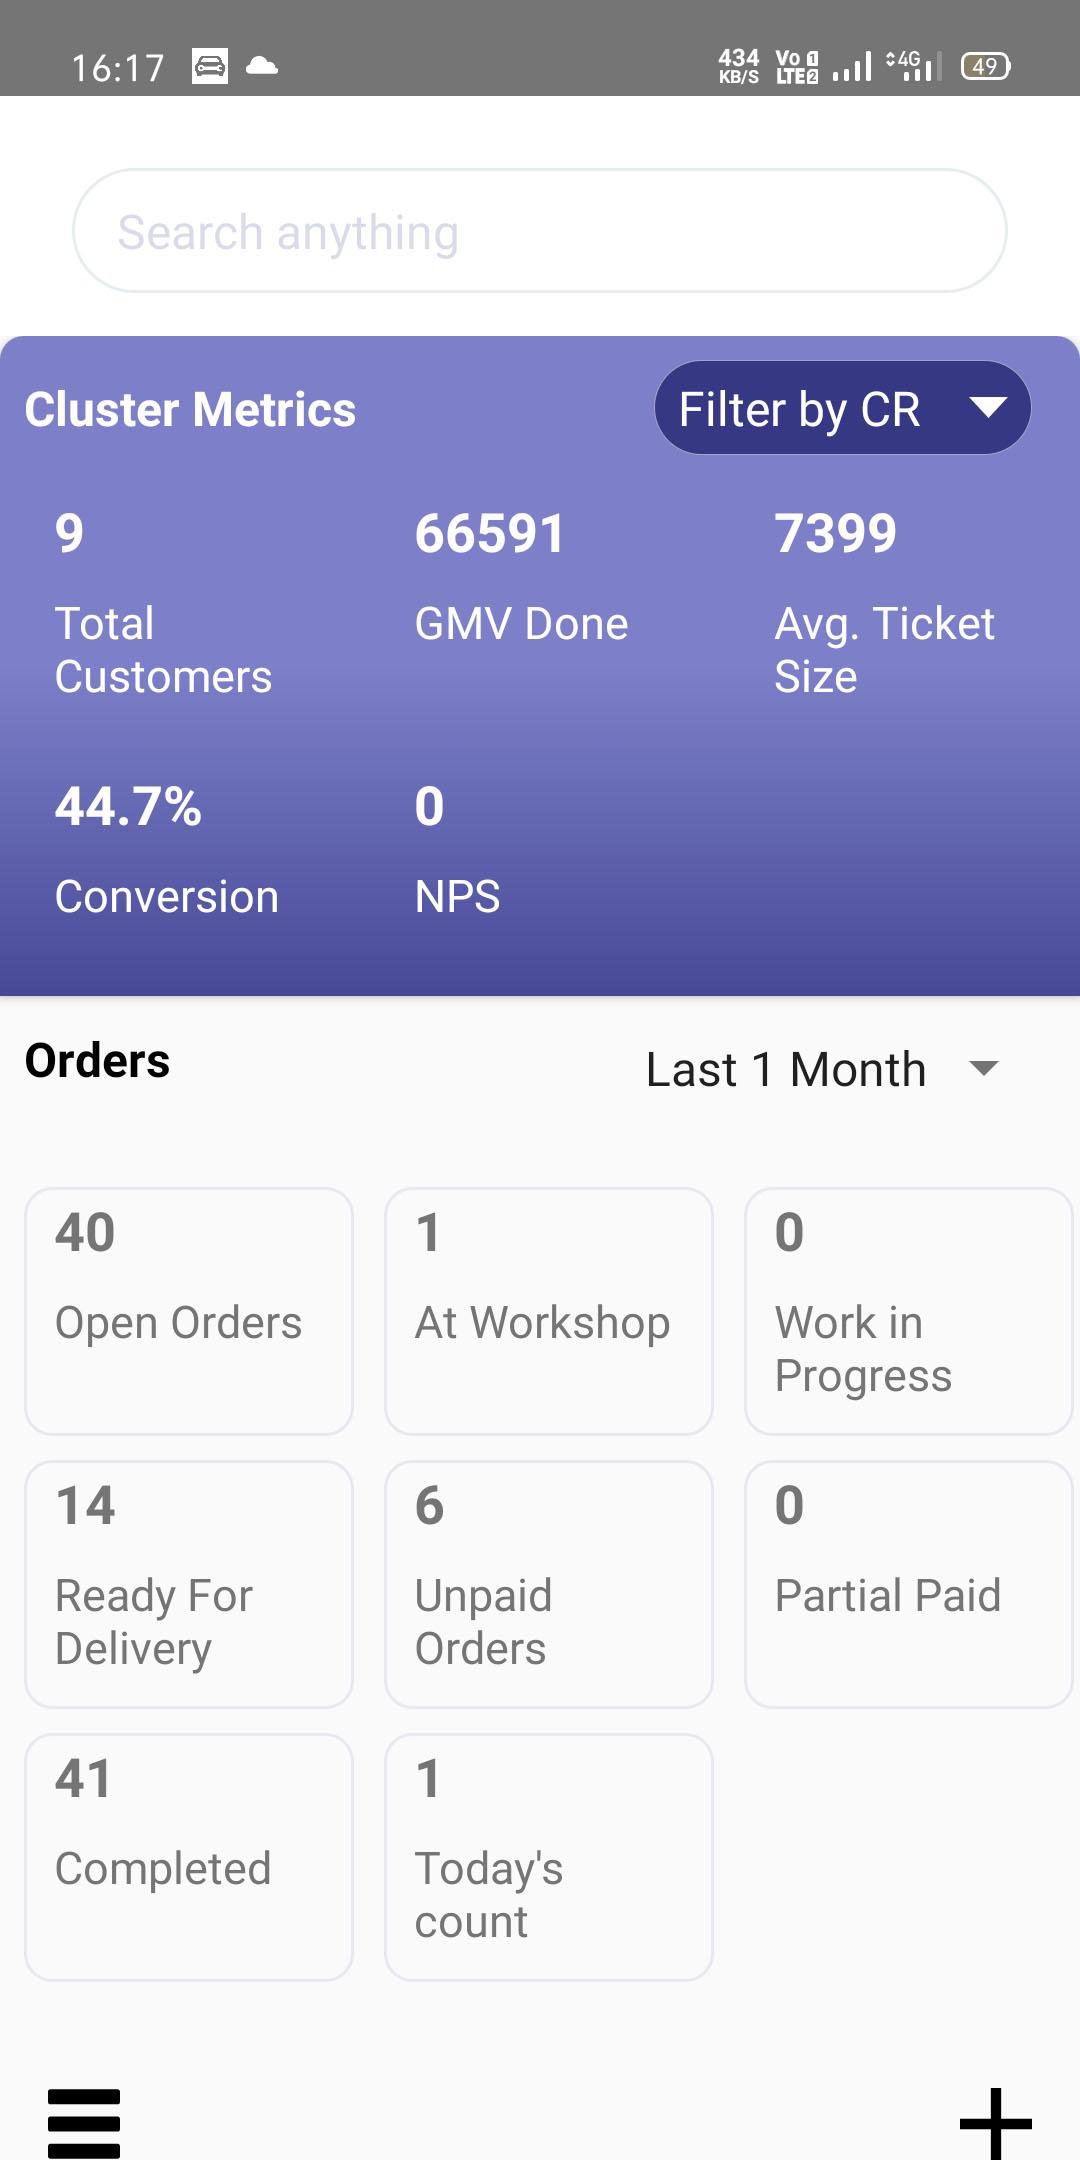View At Workshop orders

coord(549,1311)
